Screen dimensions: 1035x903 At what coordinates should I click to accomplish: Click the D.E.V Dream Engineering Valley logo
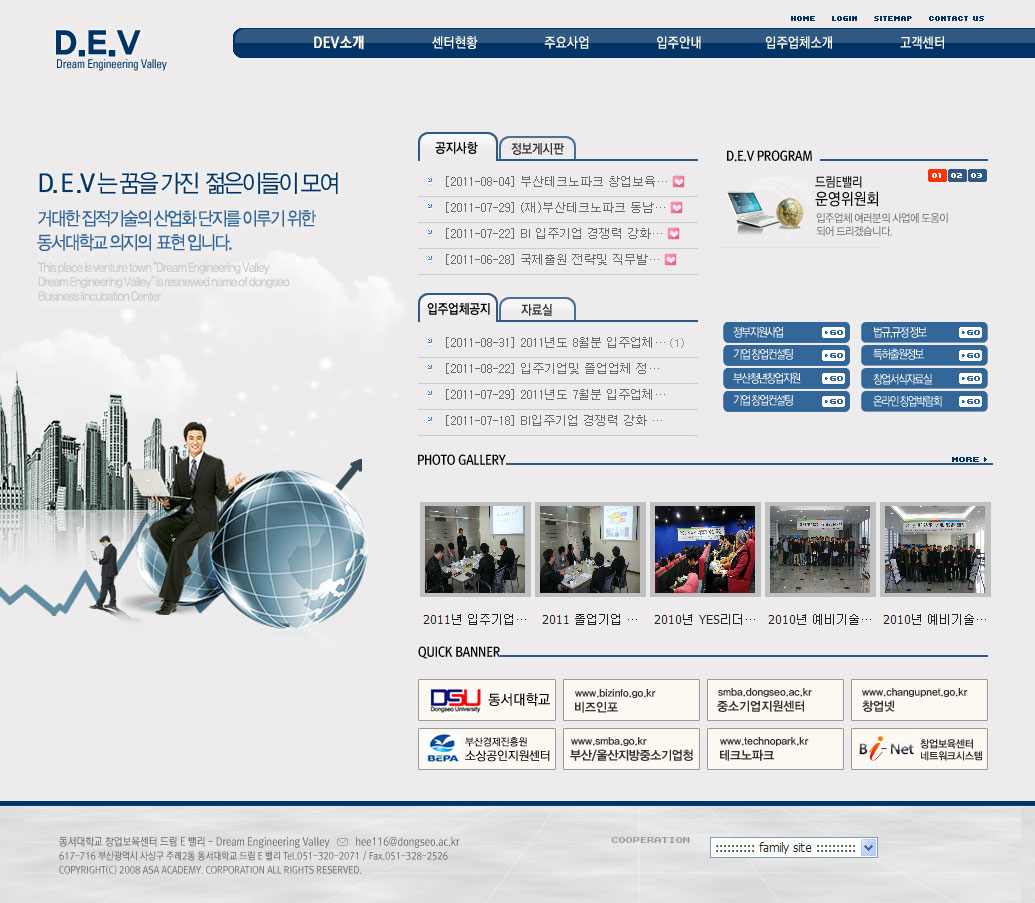click(111, 50)
